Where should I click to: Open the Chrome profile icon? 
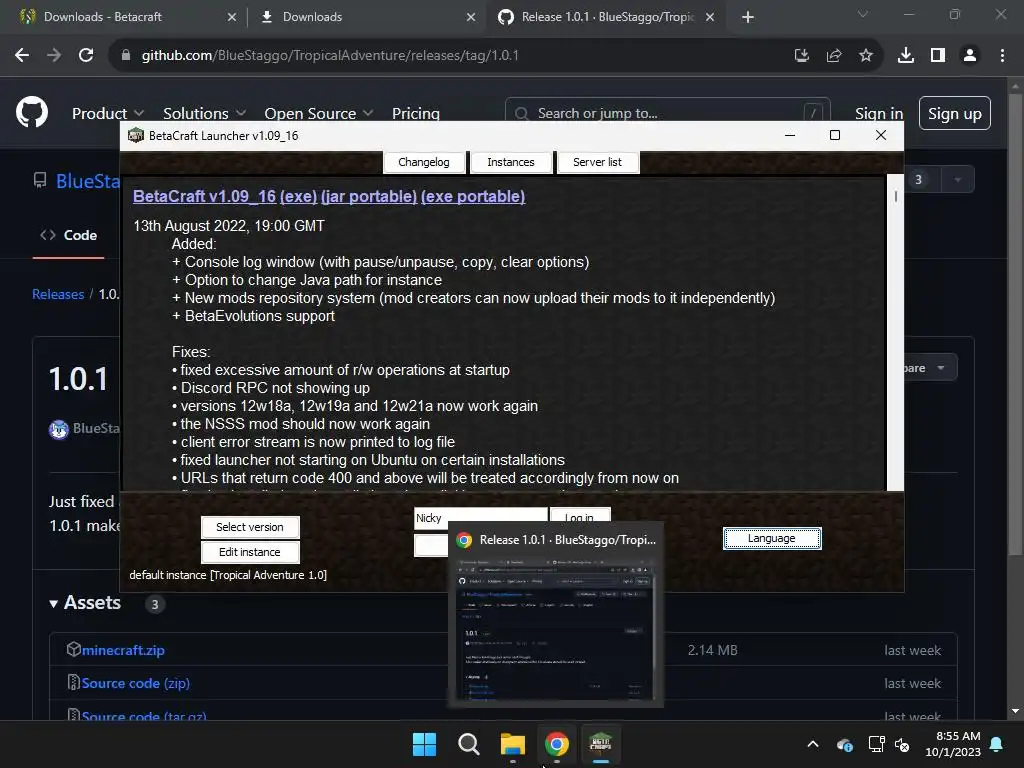(970, 55)
